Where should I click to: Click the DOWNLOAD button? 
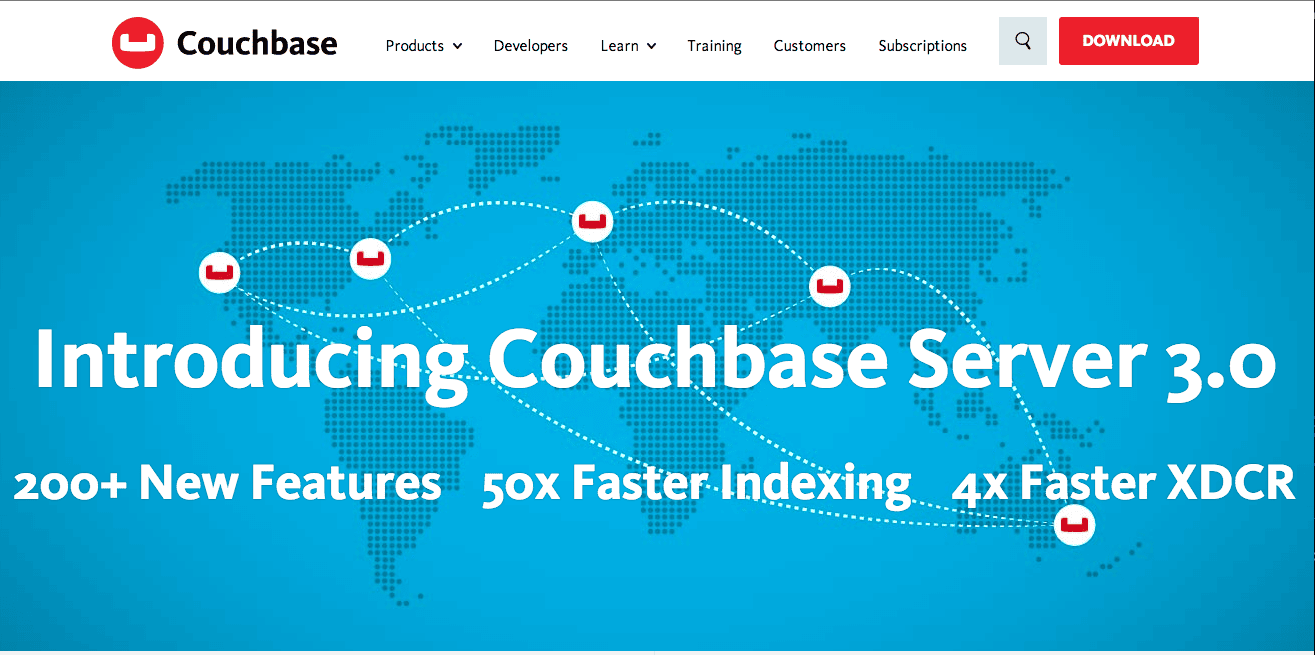click(x=1128, y=41)
